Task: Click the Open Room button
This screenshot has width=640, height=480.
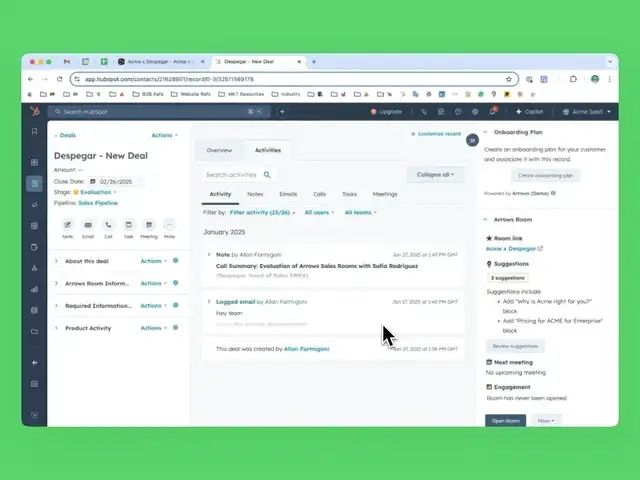Action: pos(506,421)
